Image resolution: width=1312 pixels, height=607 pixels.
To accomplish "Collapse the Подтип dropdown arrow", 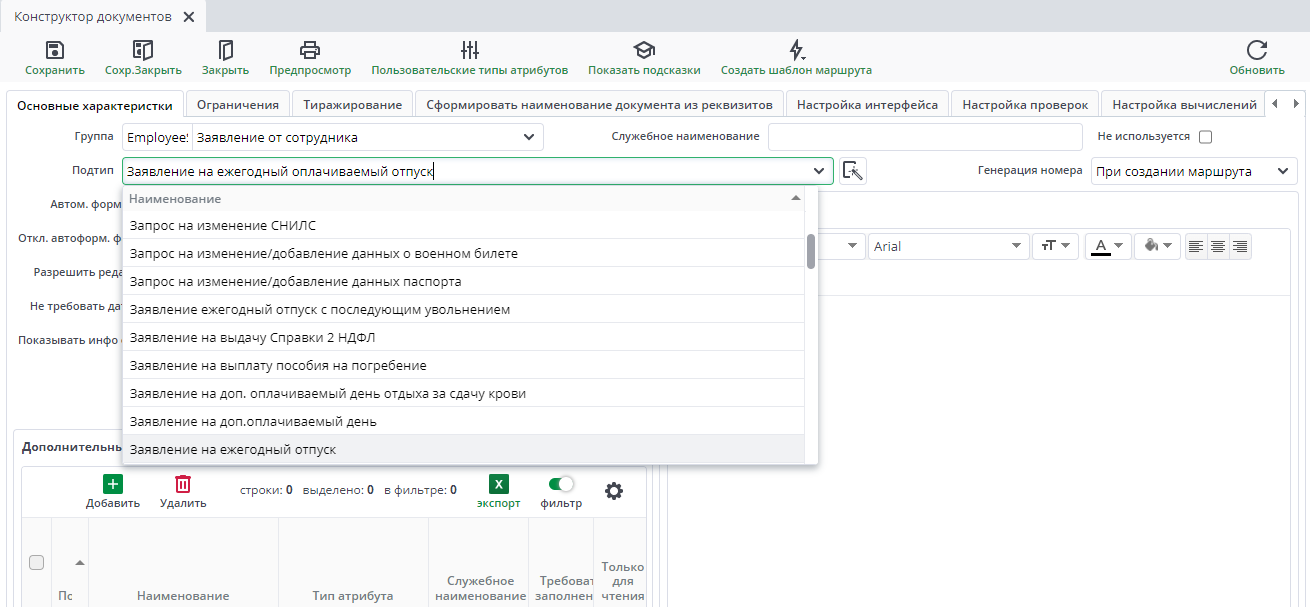I will [819, 171].
